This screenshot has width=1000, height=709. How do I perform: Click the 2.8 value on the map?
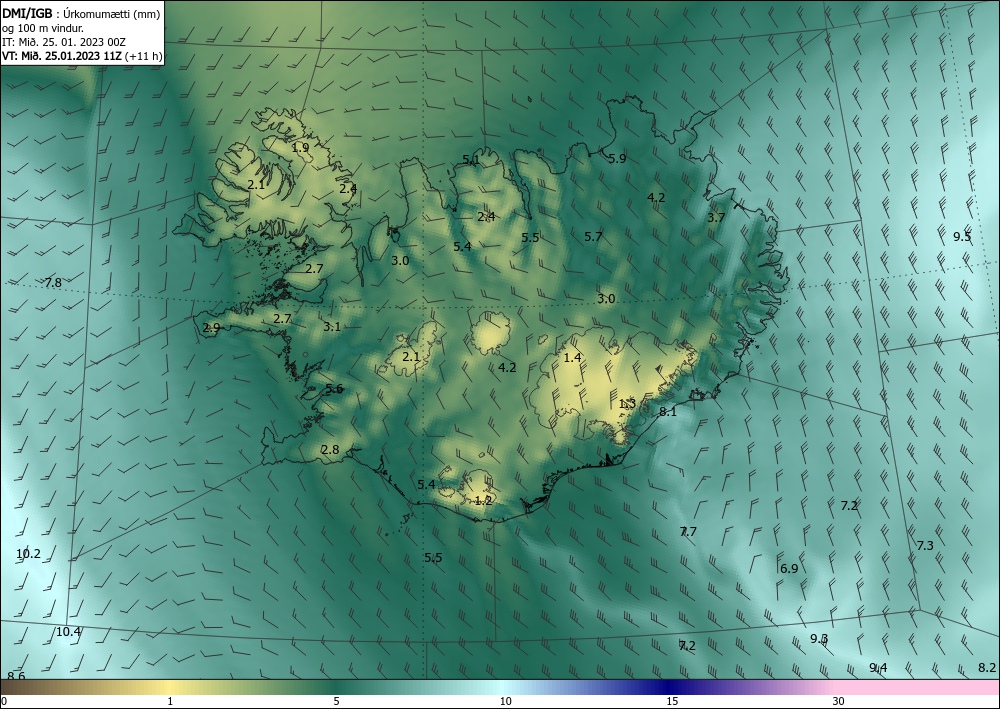330,450
